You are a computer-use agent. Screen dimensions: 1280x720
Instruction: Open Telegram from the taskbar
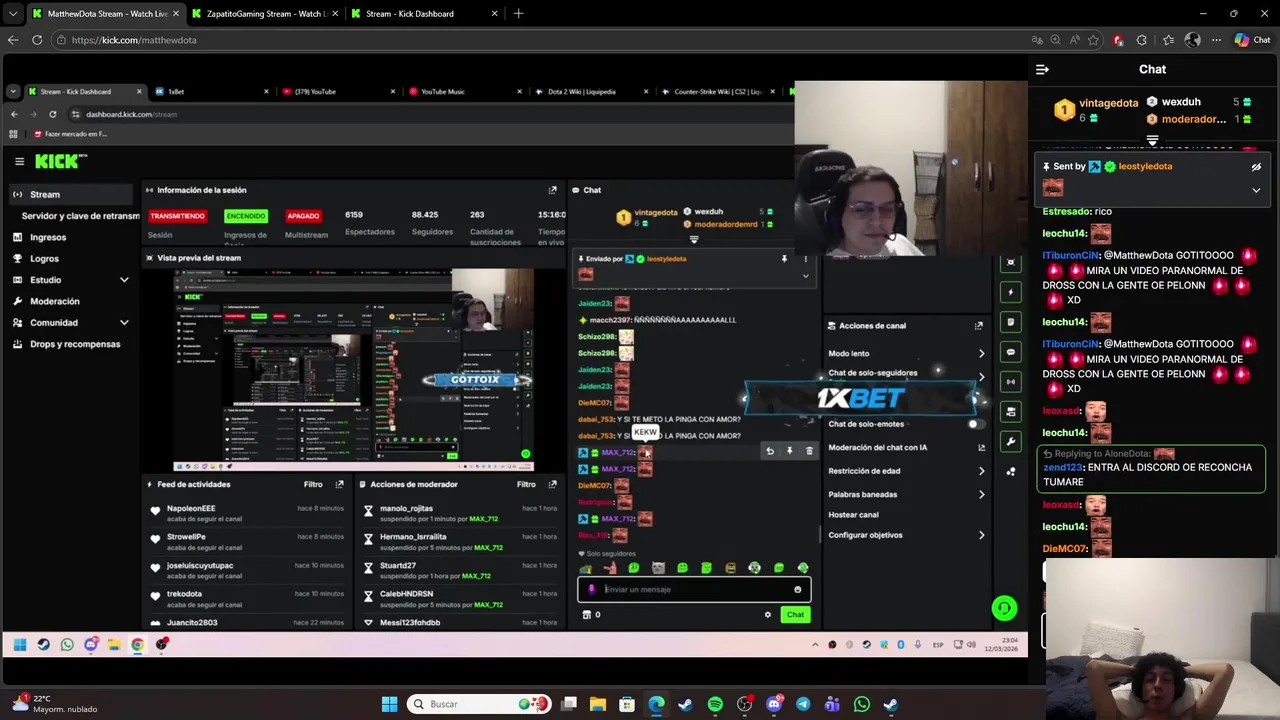803,704
